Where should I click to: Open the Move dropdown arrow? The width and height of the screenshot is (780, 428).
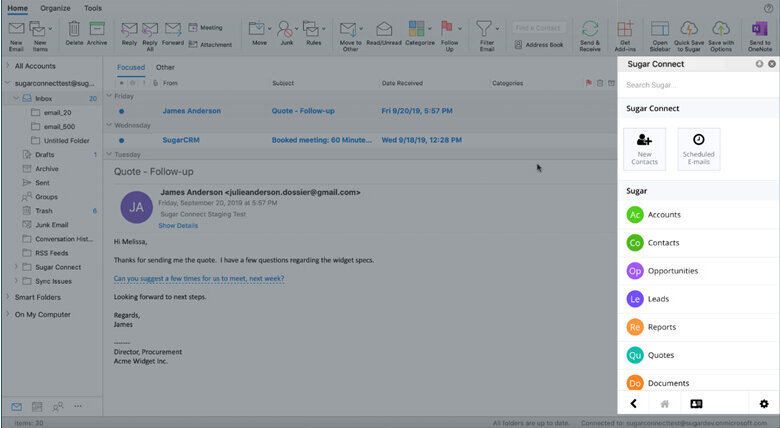click(270, 29)
